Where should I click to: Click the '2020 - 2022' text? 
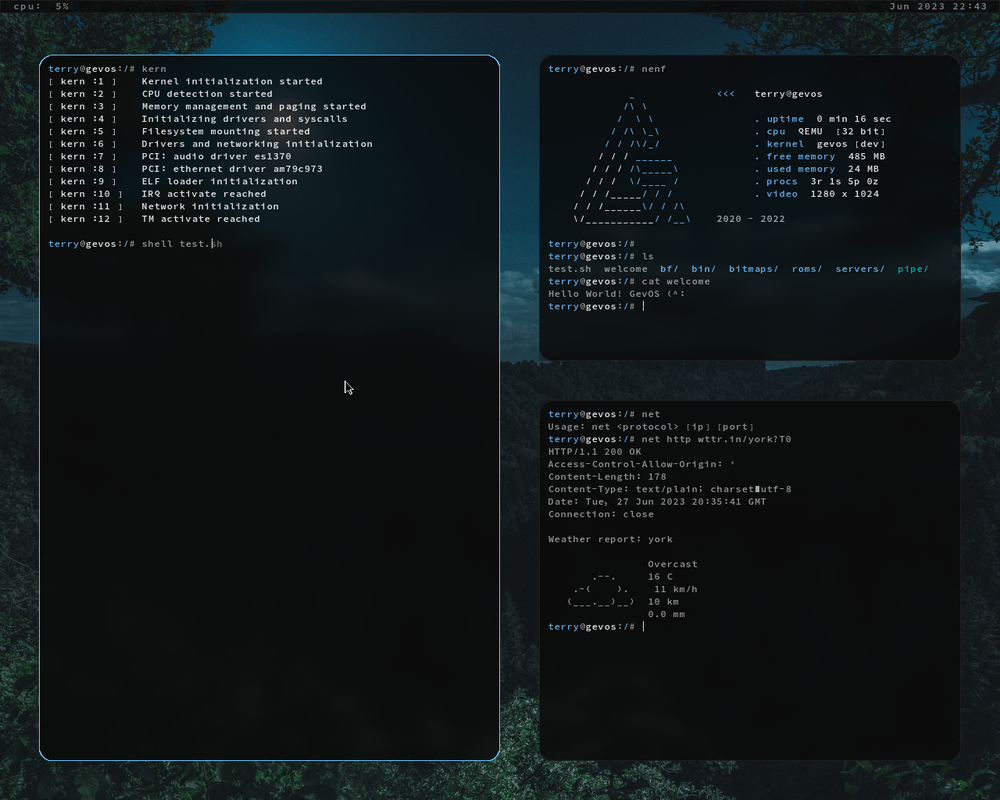pyautogui.click(x=751, y=219)
